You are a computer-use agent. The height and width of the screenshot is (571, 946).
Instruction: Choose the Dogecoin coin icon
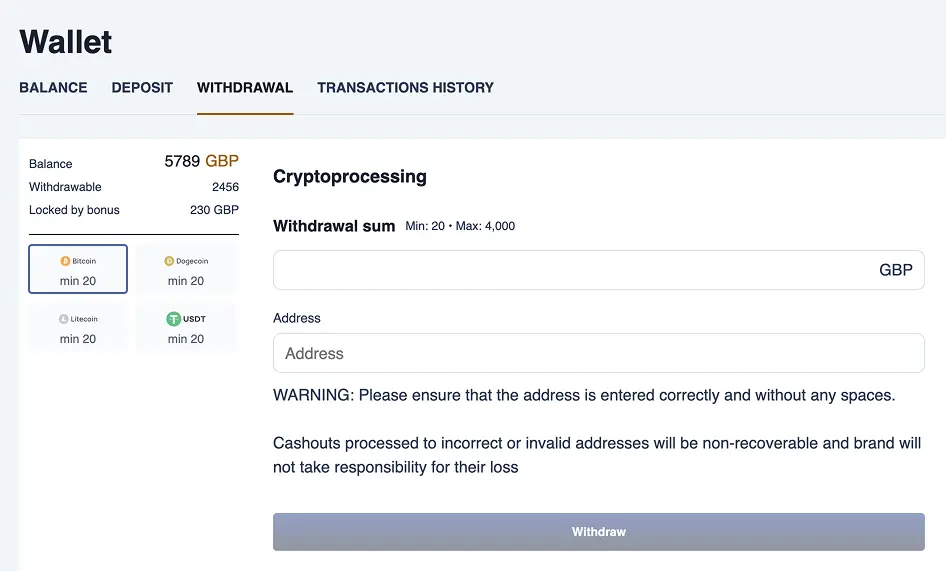tap(169, 261)
